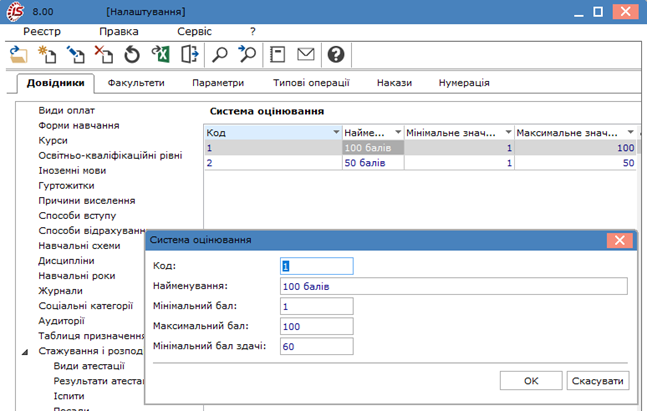This screenshot has height=411, width=647.
Task: Select Курси in the tree
Action: [x=53, y=141]
